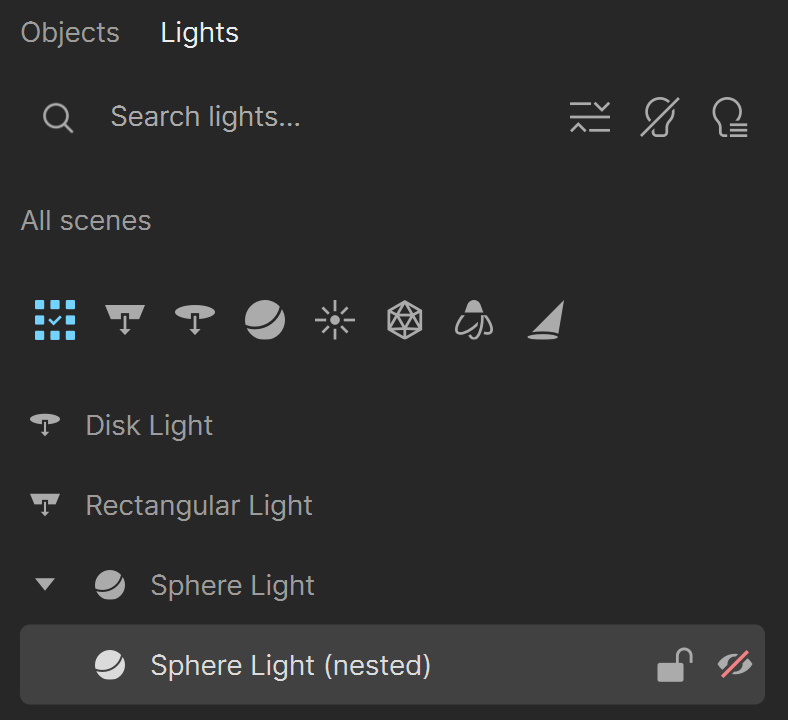
Task: Filter by spotlight cone icon
Action: click(x=546, y=320)
